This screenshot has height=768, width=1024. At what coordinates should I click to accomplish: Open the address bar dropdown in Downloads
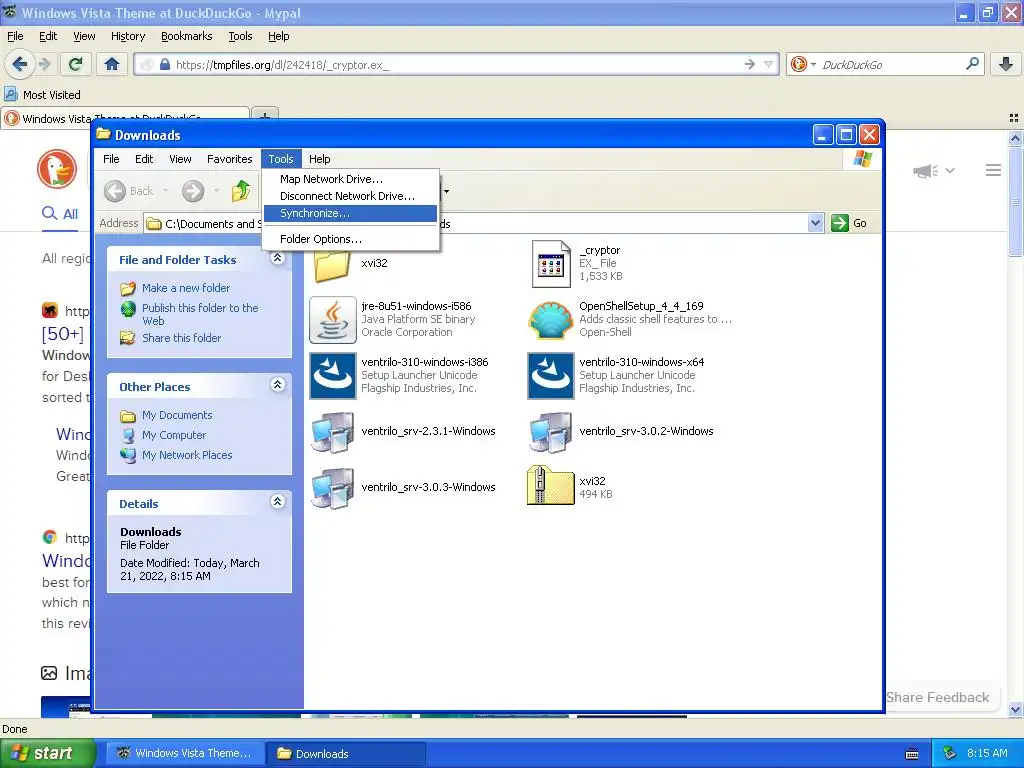[x=814, y=223]
